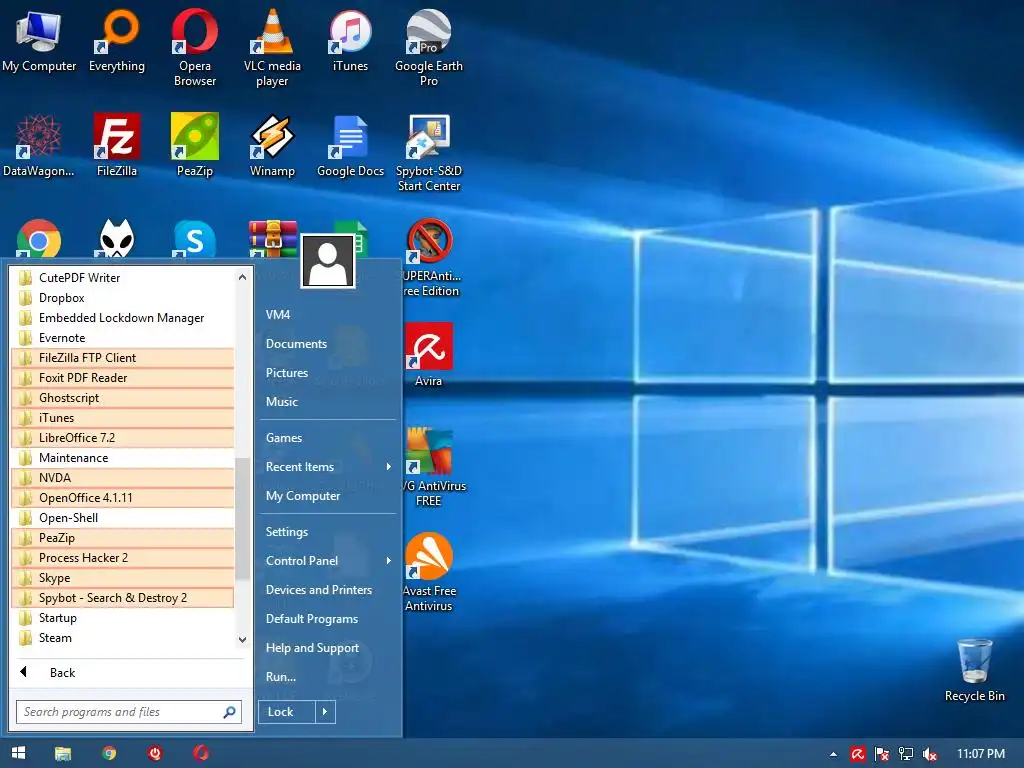Open the My Computer desktop icon
This screenshot has height=768, width=1024.
point(39,40)
